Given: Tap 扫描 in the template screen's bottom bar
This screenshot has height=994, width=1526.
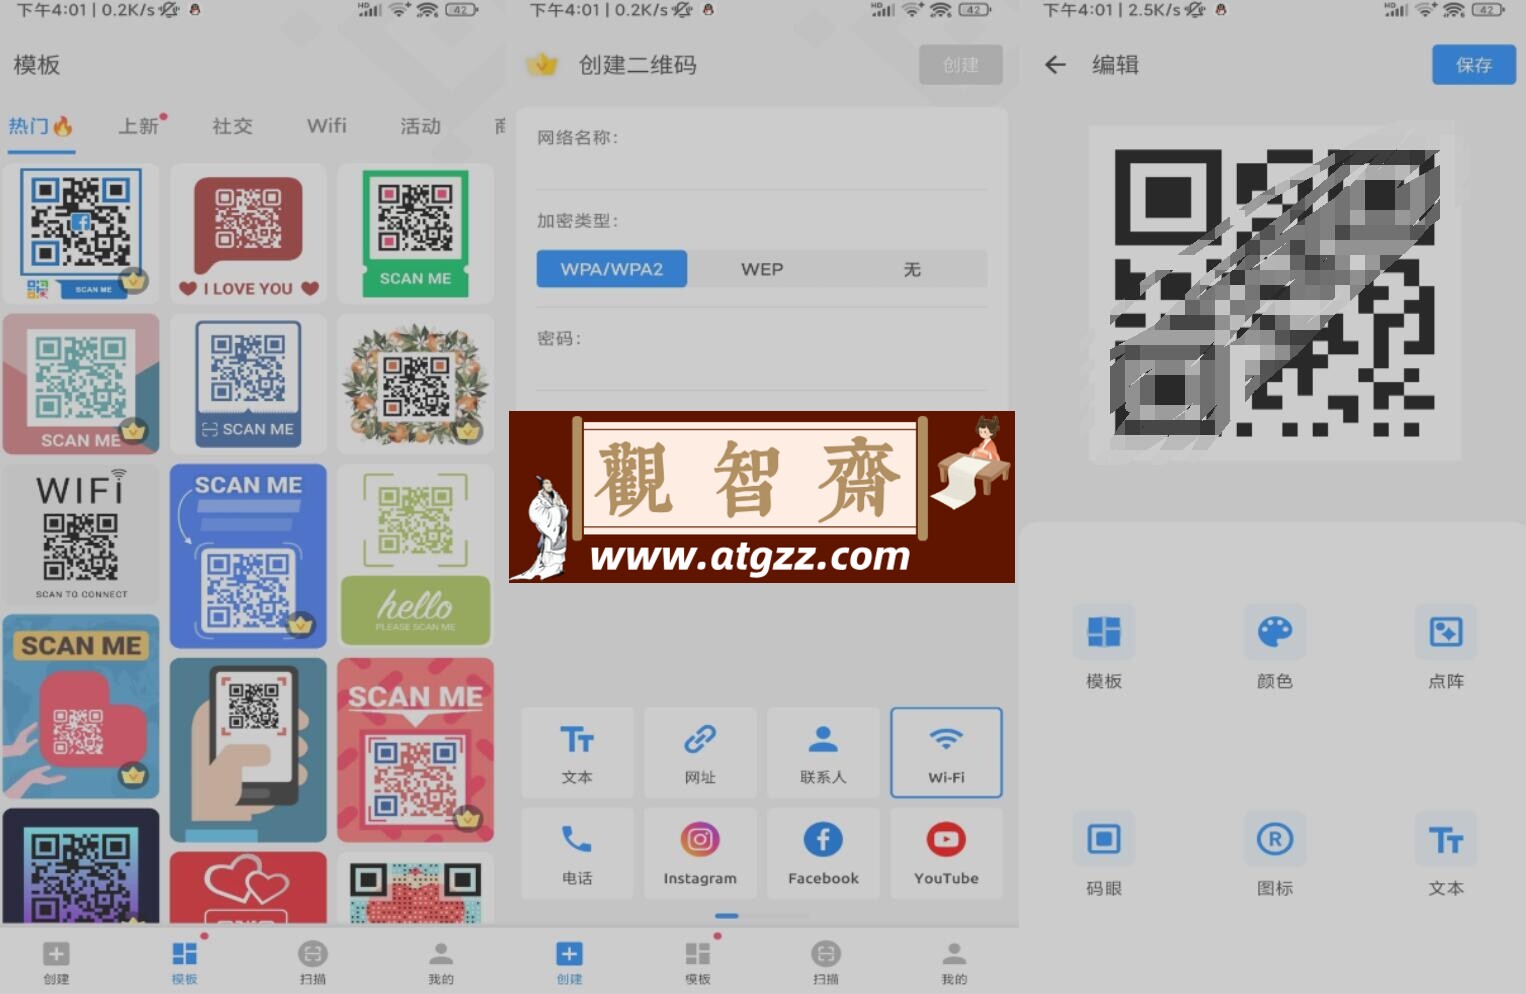Looking at the screenshot, I should point(313,963).
